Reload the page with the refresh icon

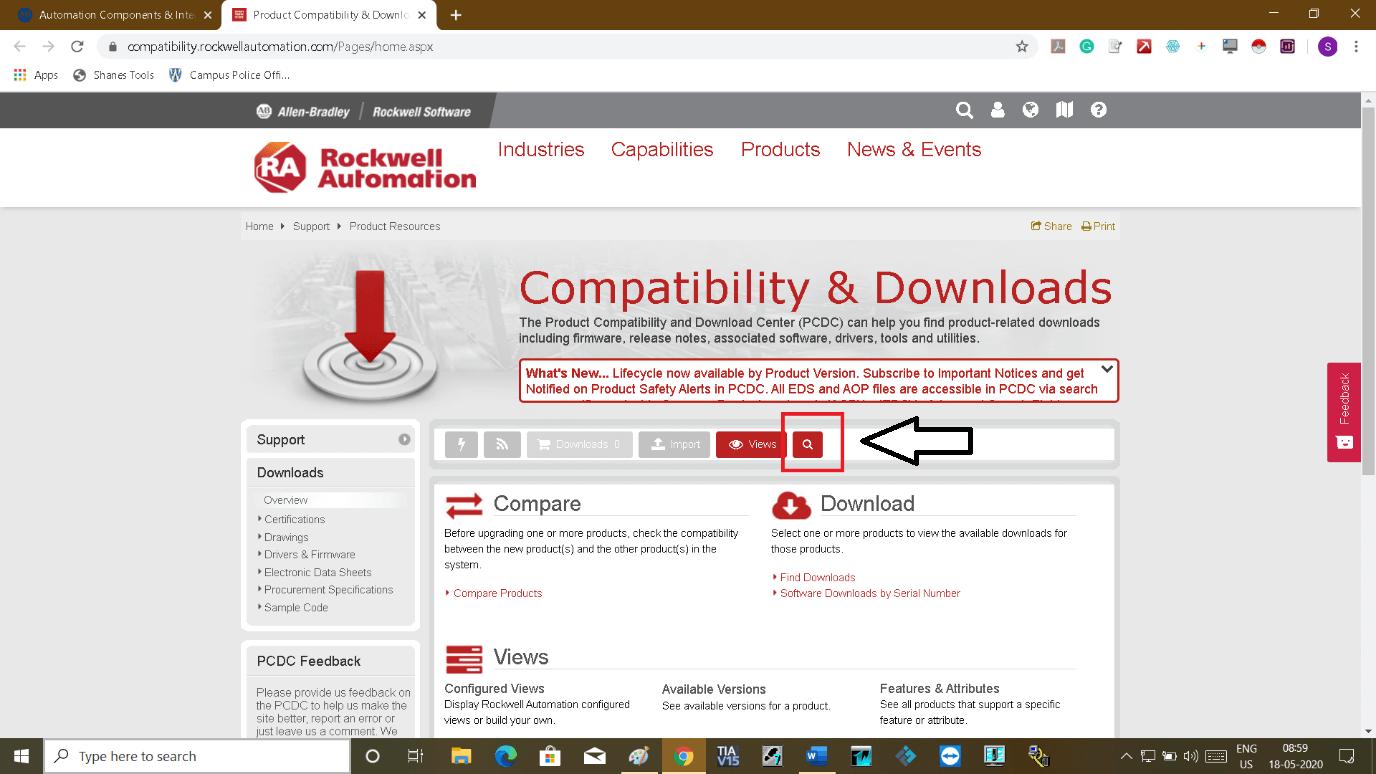77,46
